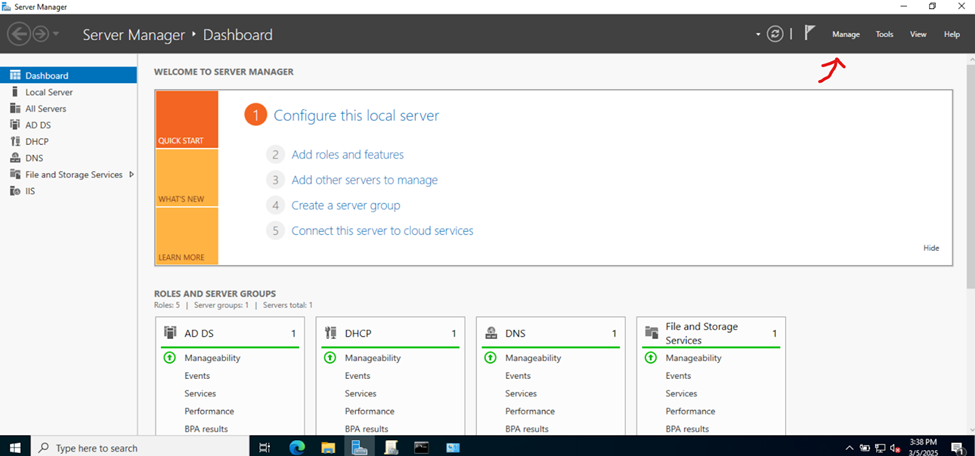Click the IIS sidebar icon
The image size is (975, 456).
pyautogui.click(x=16, y=191)
